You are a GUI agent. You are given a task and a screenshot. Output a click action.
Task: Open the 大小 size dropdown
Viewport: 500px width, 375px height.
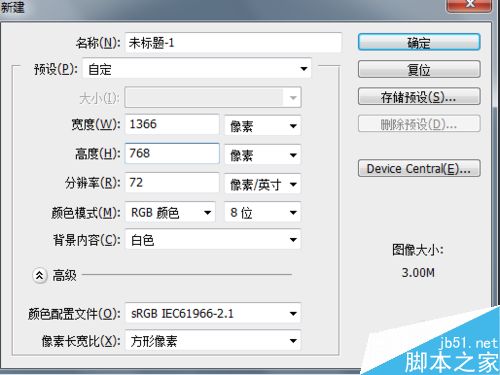213,97
